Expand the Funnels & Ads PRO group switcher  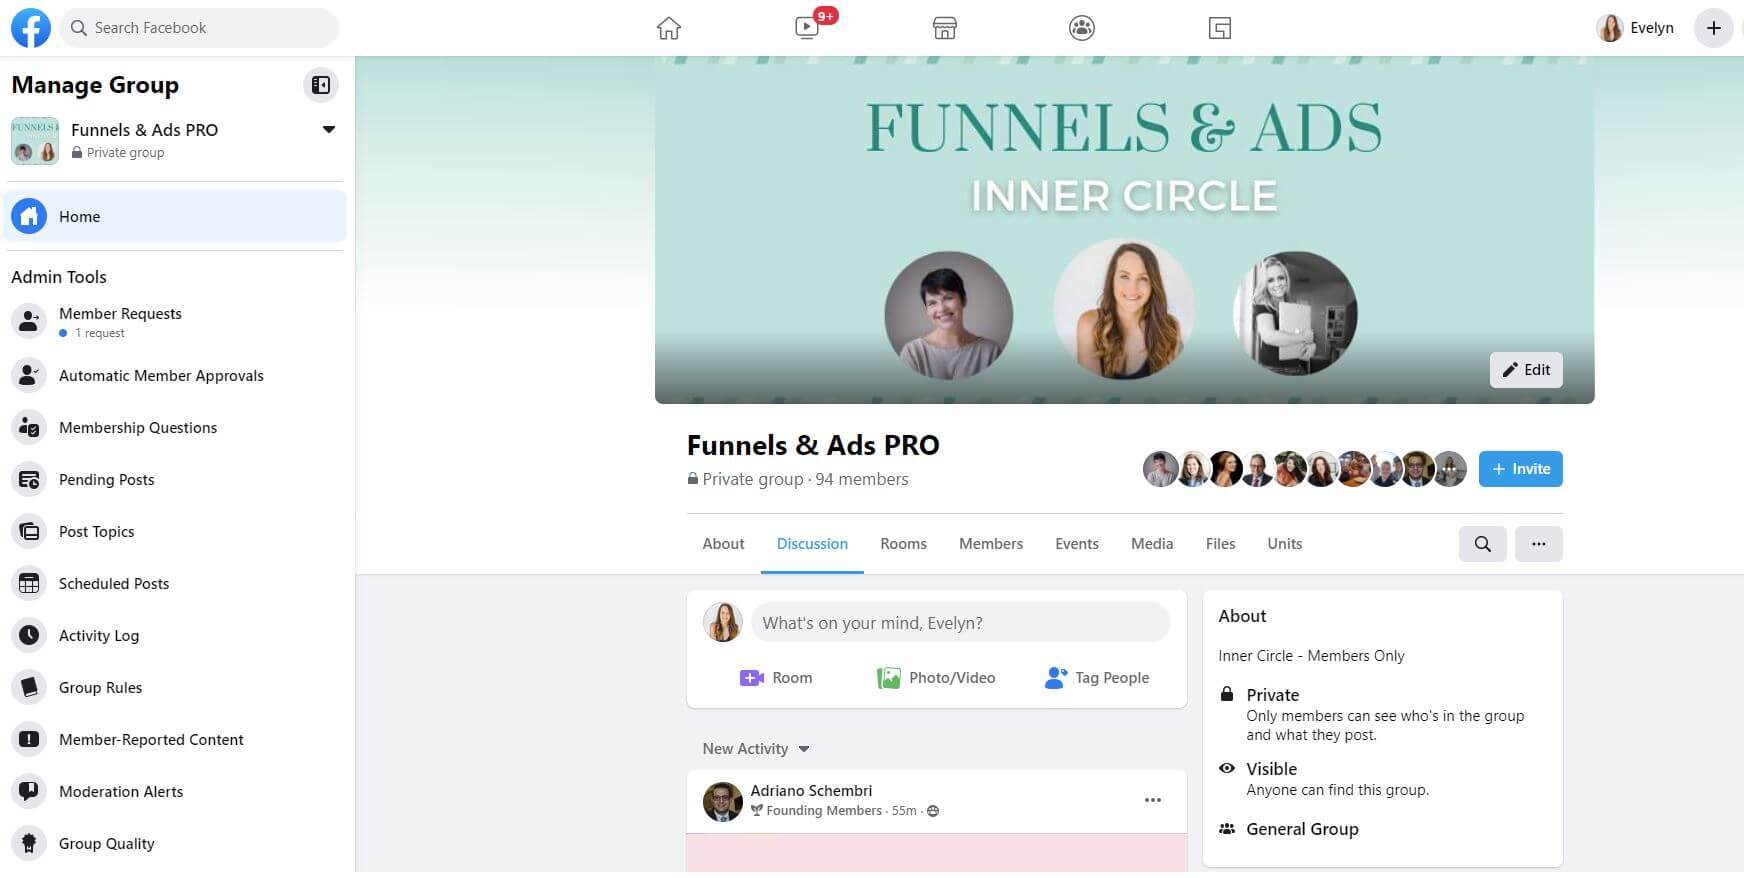328,130
